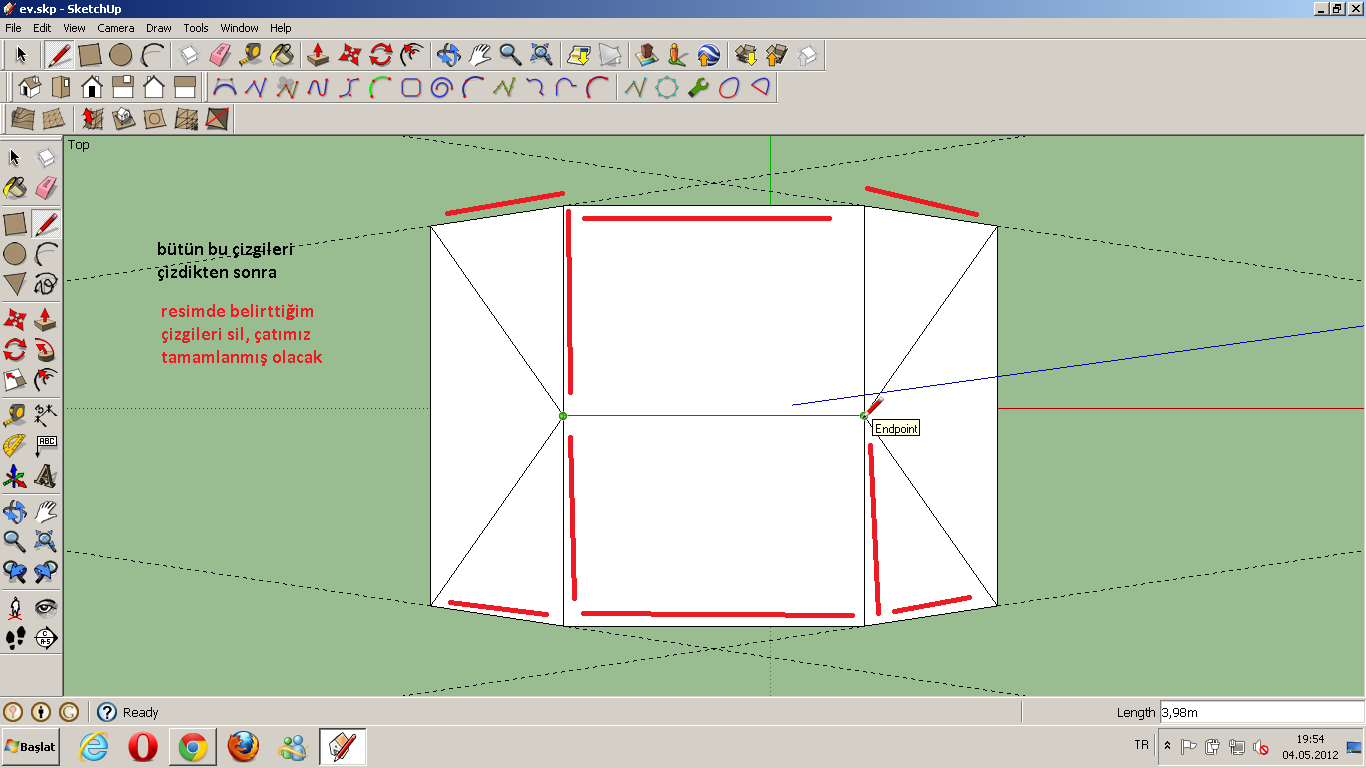Open the Edit menu
This screenshot has width=1366, height=768.
click(42, 28)
